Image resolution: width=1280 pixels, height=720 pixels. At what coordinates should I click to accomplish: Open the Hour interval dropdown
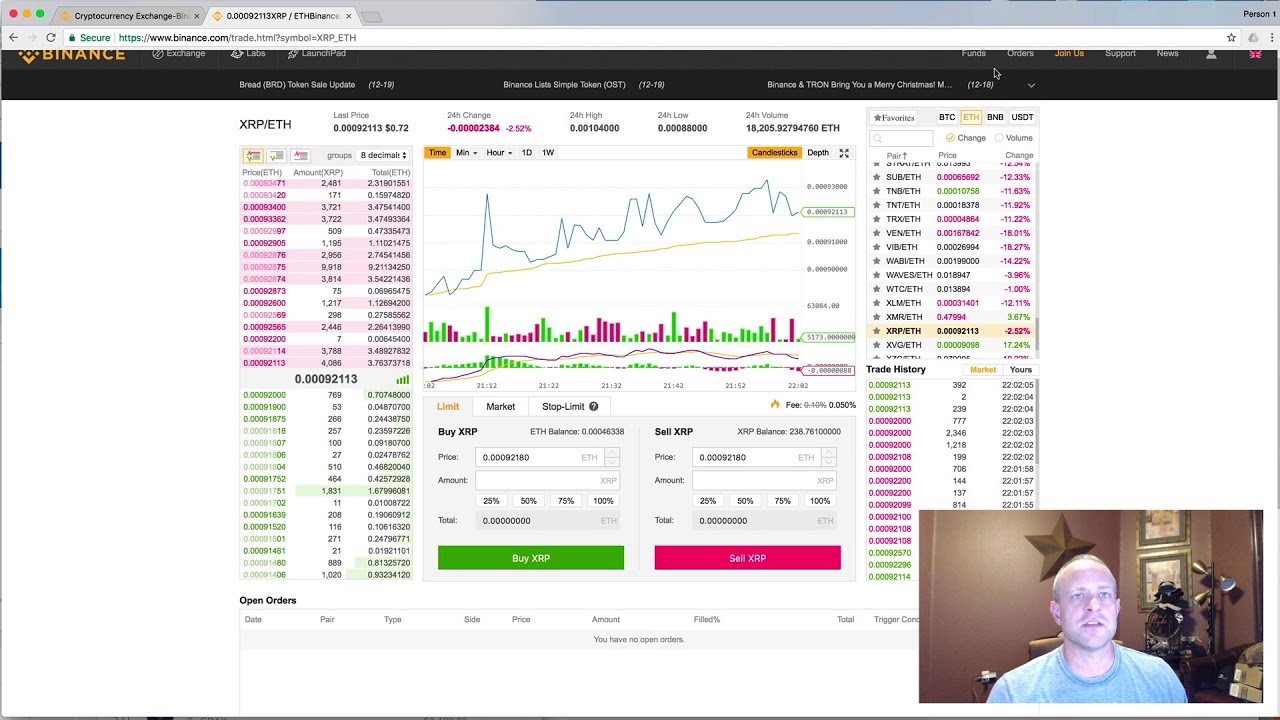(499, 153)
